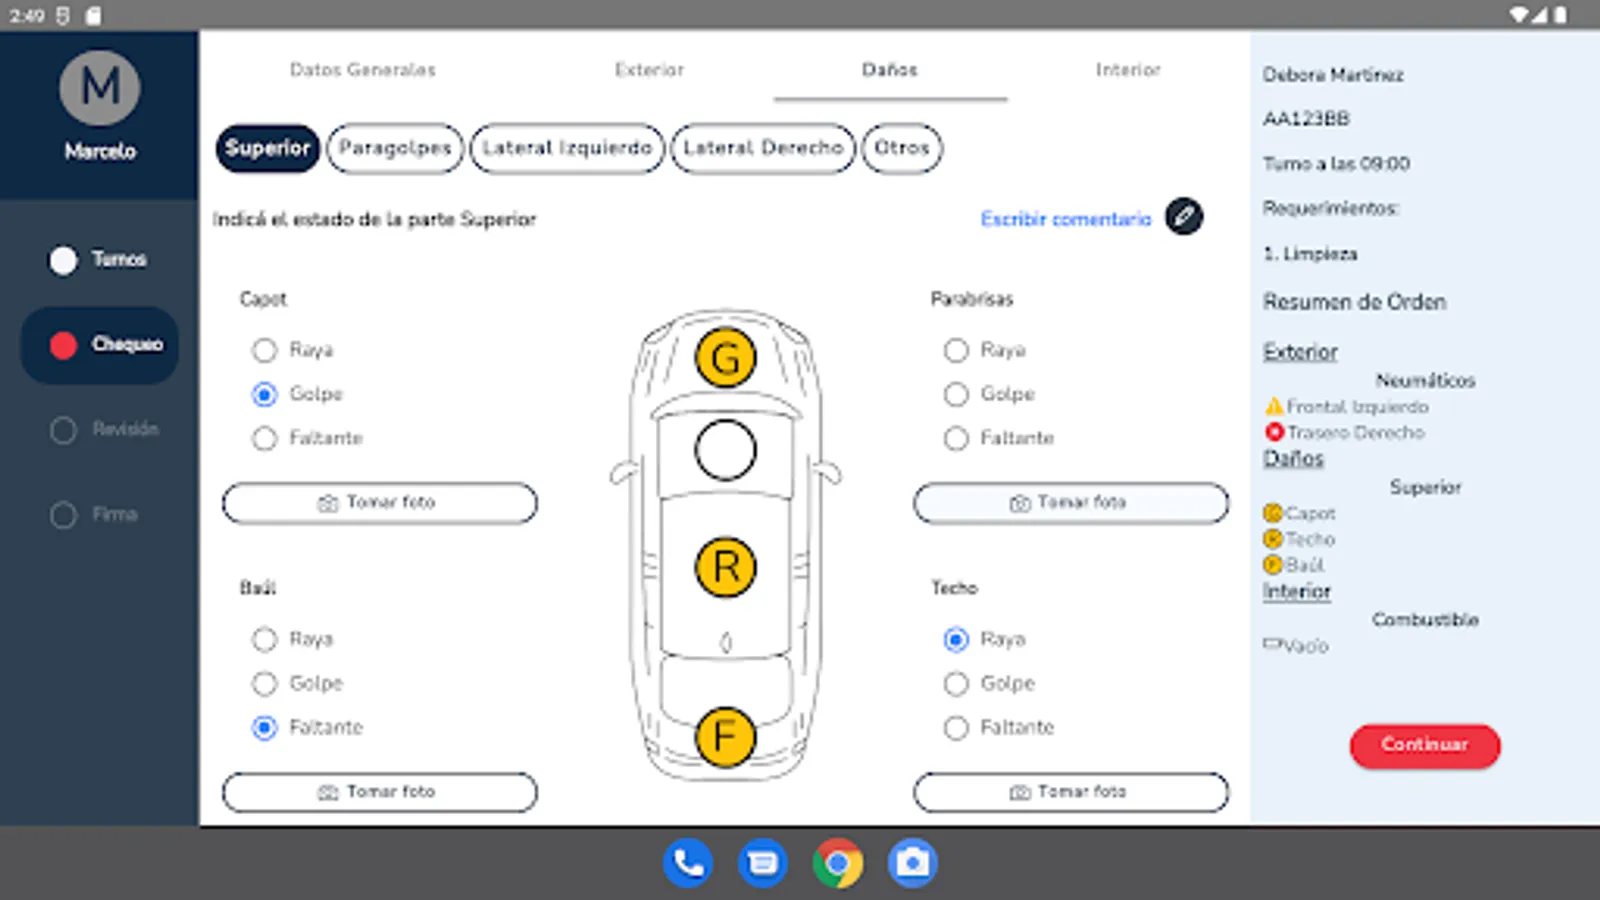Click the 1. Limpieza requirement
This screenshot has height=900, width=1600.
pos(1310,254)
